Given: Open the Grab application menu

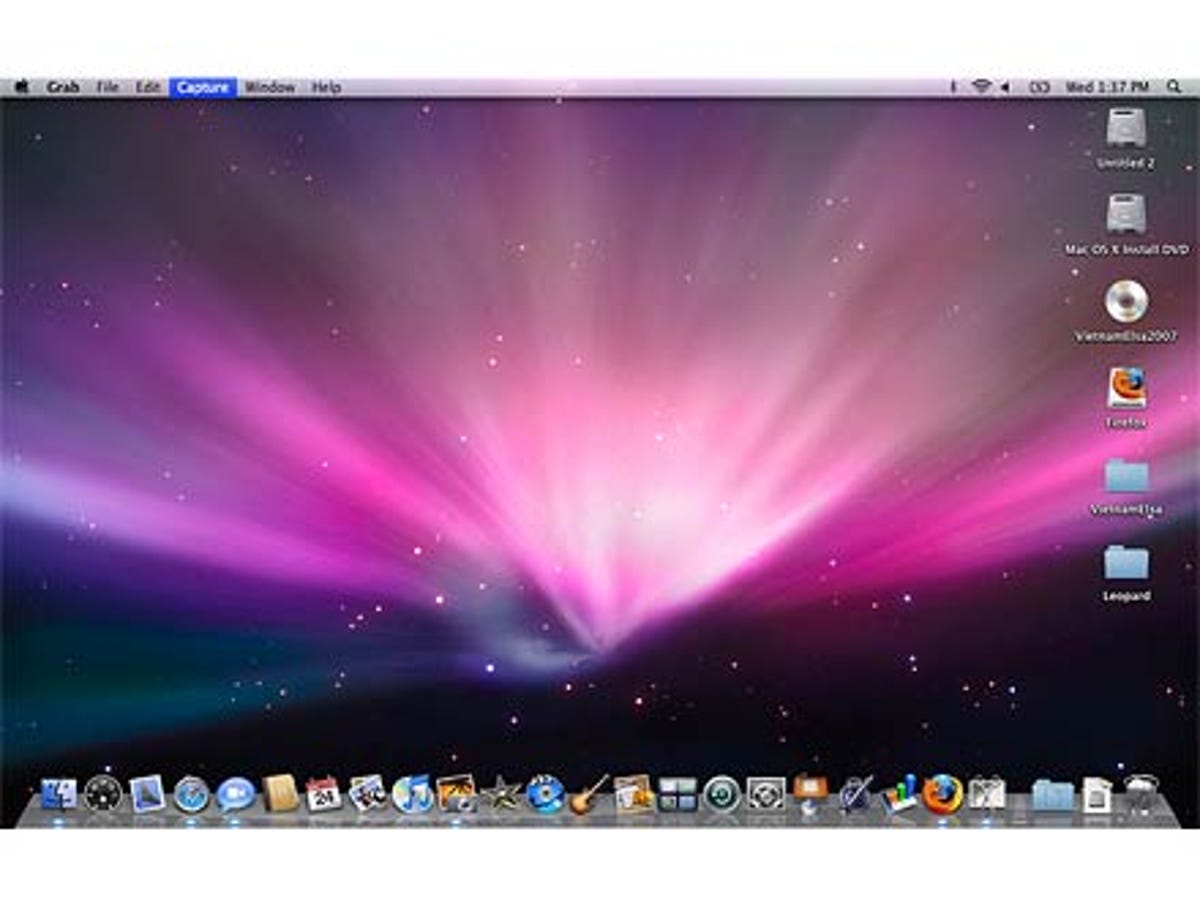Looking at the screenshot, I should pos(62,88).
